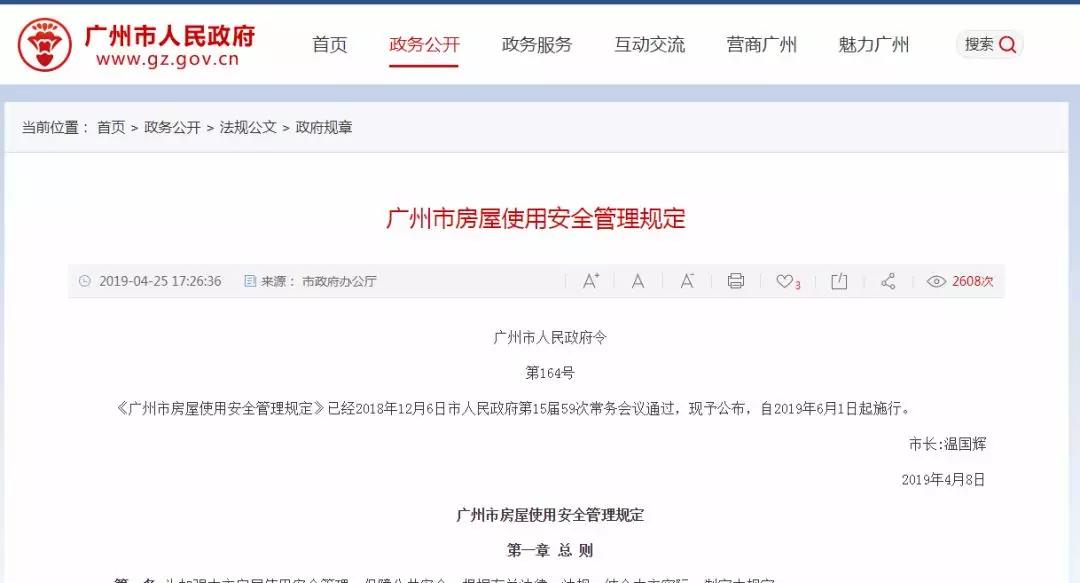Image resolution: width=1080 pixels, height=583 pixels.
Task: Click the text 广州市人民政府令
Action: [x=550, y=338]
